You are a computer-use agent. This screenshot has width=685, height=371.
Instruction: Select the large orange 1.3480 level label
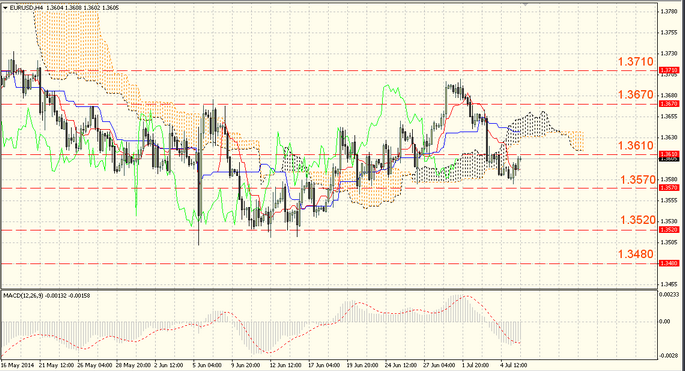[x=636, y=254]
